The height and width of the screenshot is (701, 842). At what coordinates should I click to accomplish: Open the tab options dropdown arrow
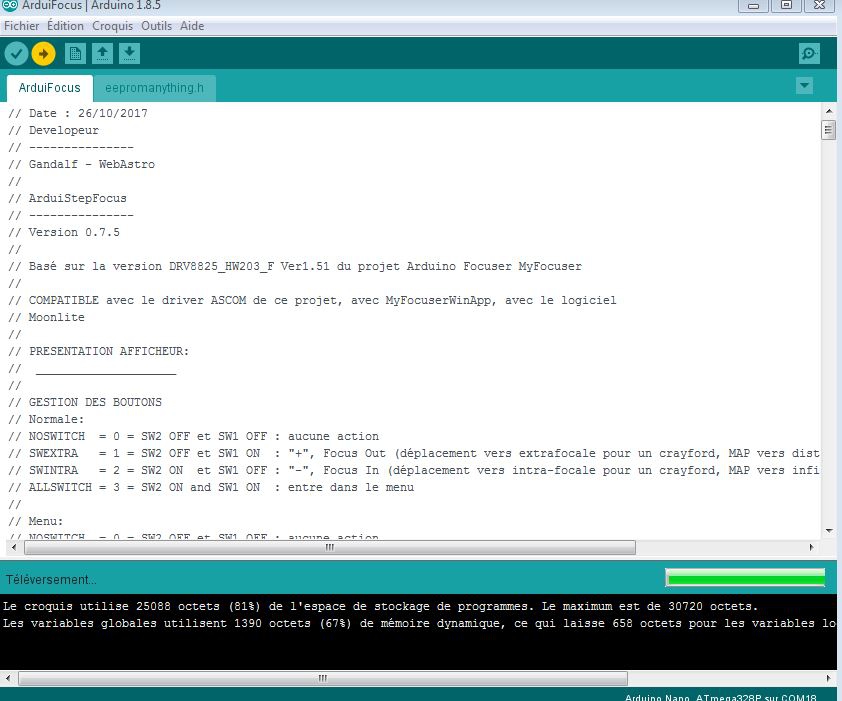tap(804, 85)
